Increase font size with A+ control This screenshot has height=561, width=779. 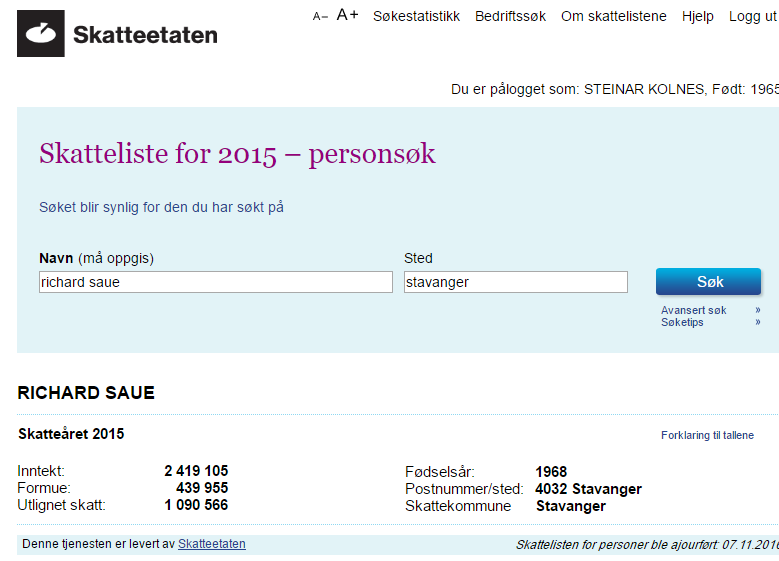(347, 15)
